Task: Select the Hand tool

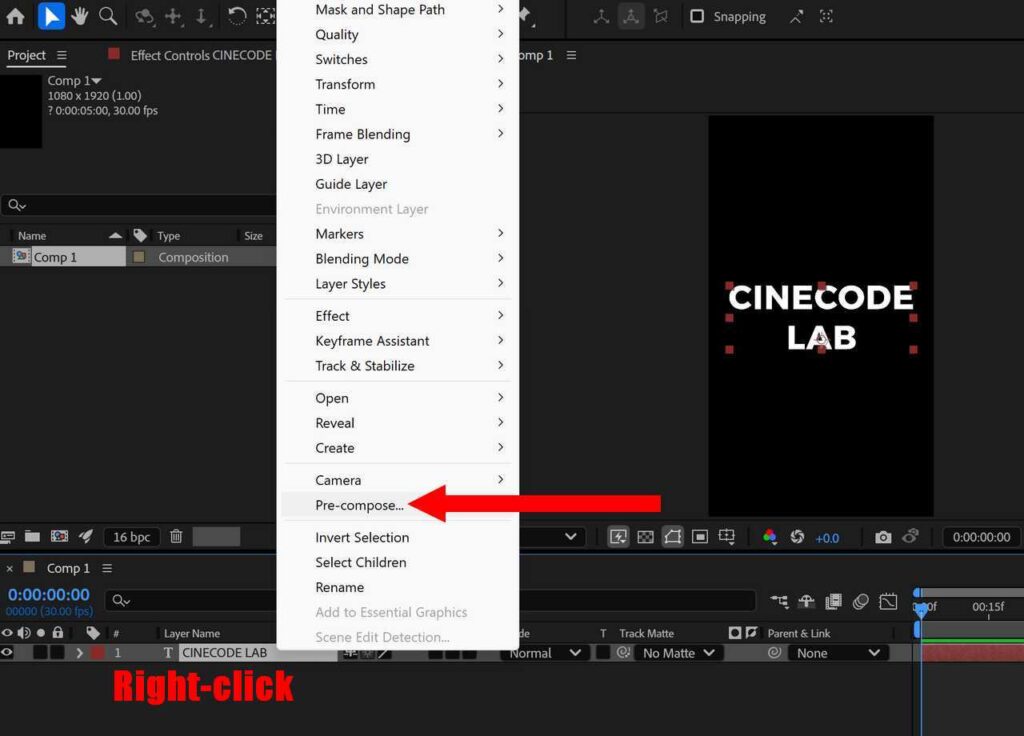Action: (x=80, y=16)
